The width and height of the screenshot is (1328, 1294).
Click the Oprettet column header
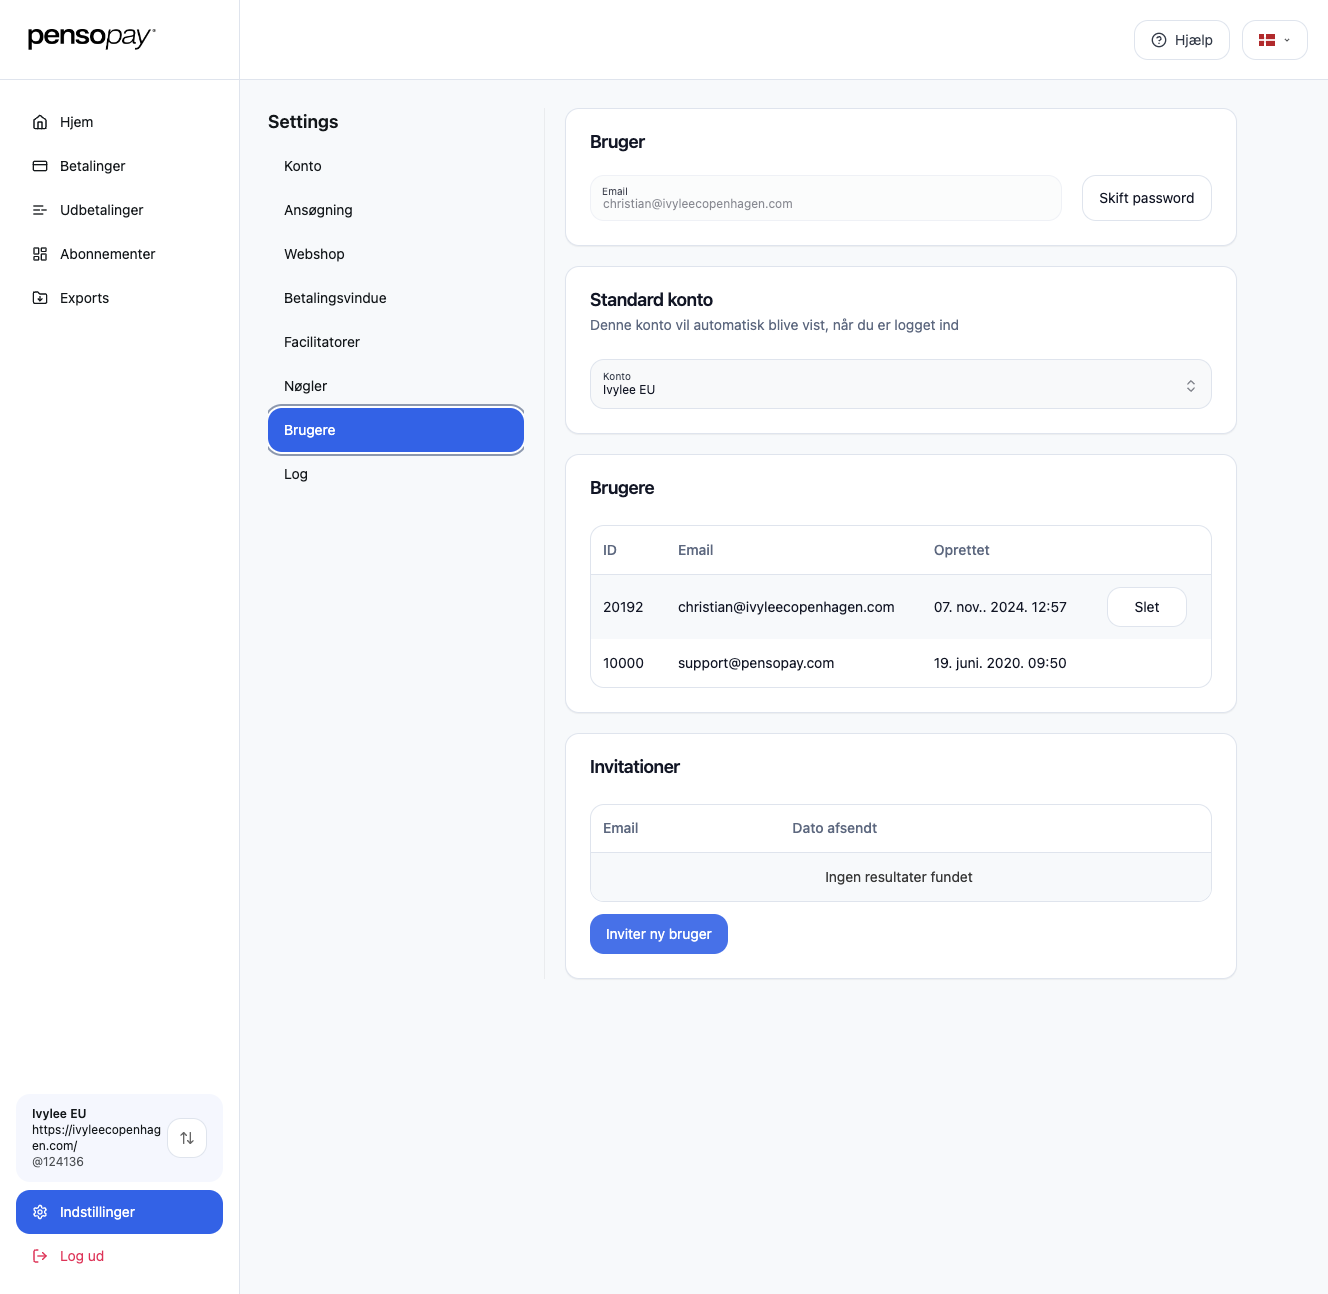[962, 550]
